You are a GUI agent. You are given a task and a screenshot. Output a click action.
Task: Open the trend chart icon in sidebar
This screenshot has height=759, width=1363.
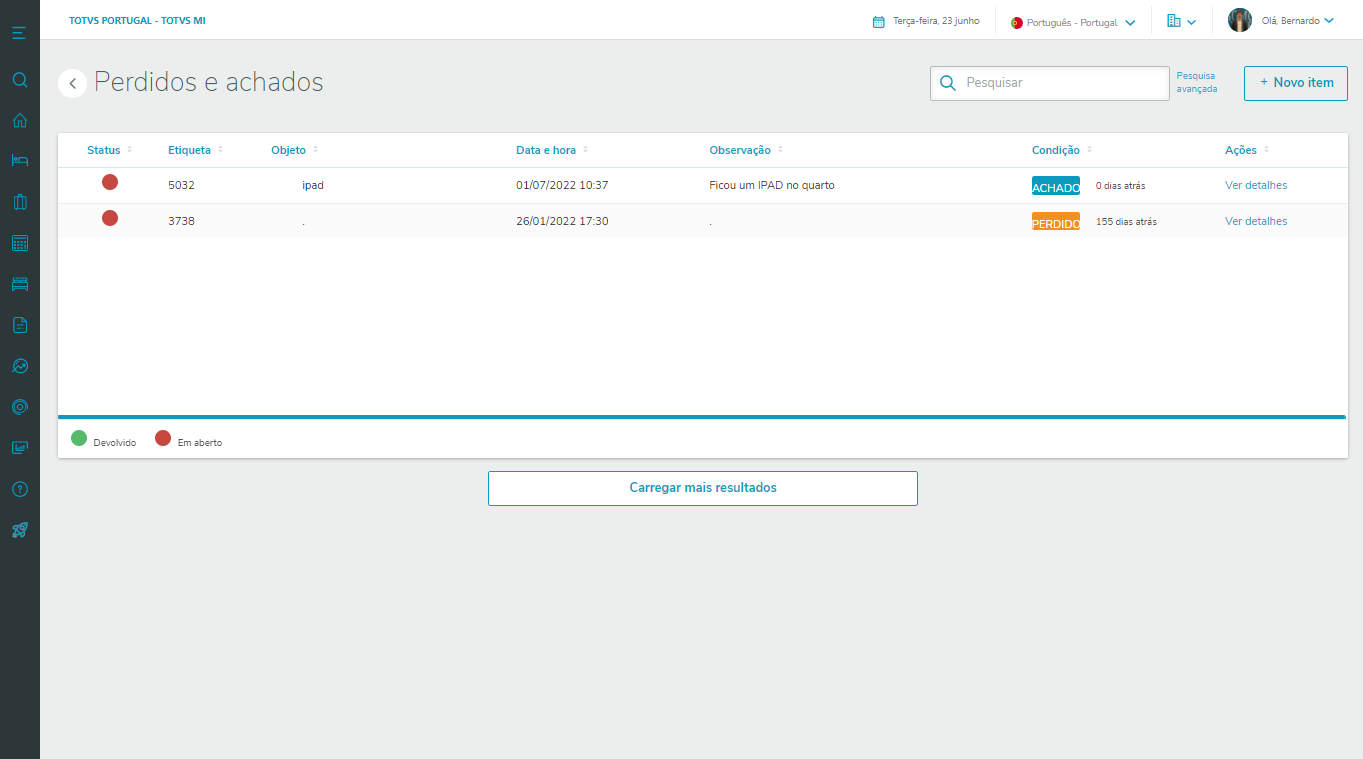pyautogui.click(x=19, y=366)
